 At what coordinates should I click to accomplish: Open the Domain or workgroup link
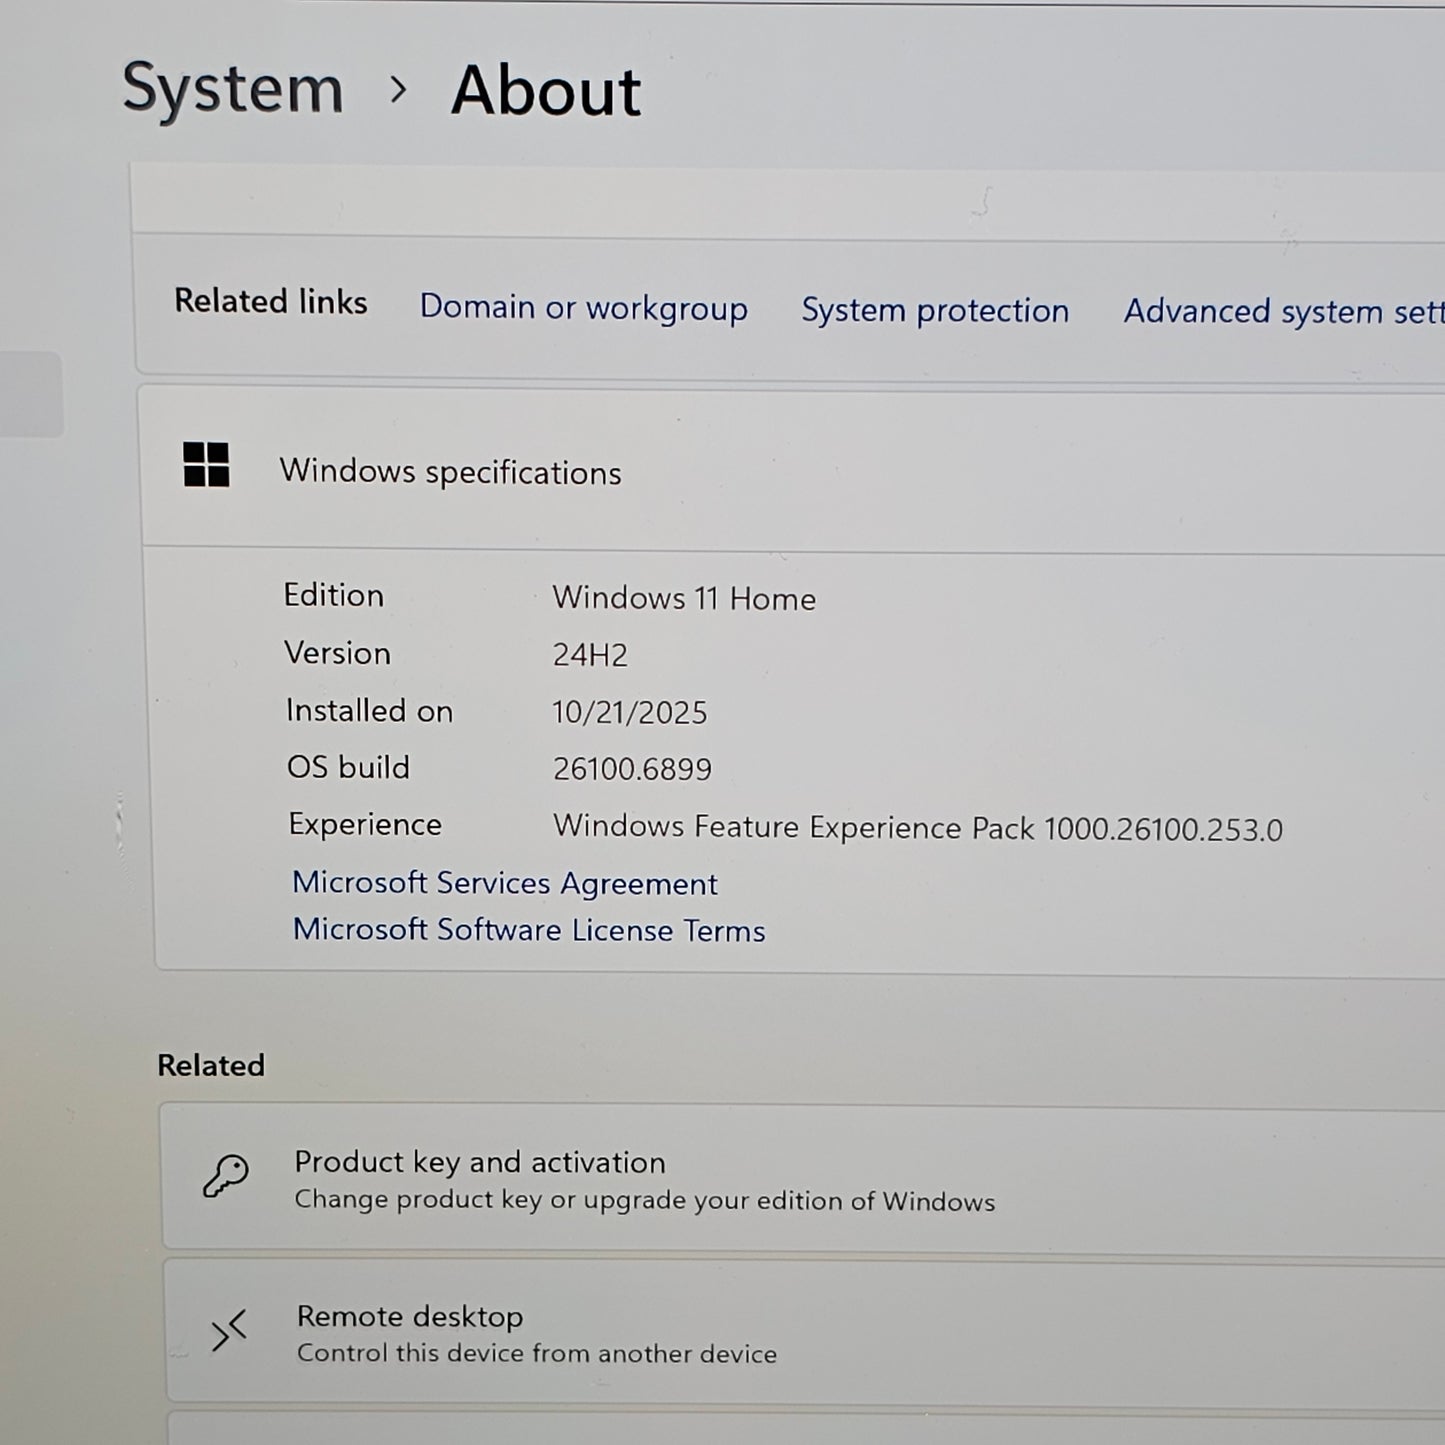pyautogui.click(x=583, y=307)
